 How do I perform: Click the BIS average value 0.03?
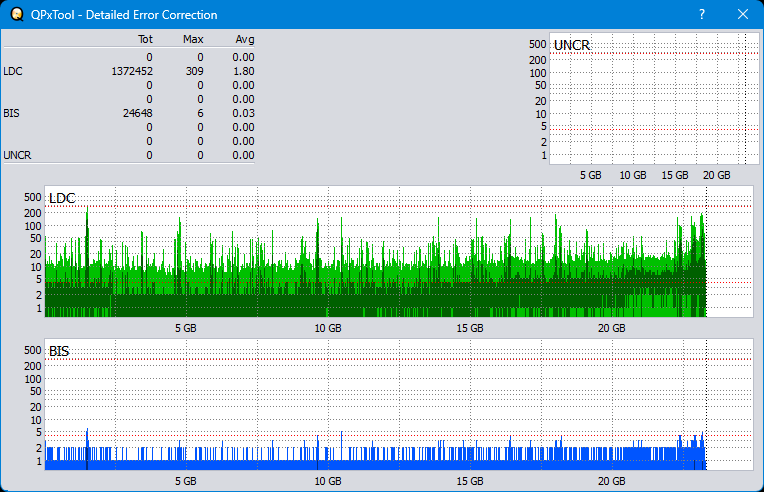[x=243, y=113]
